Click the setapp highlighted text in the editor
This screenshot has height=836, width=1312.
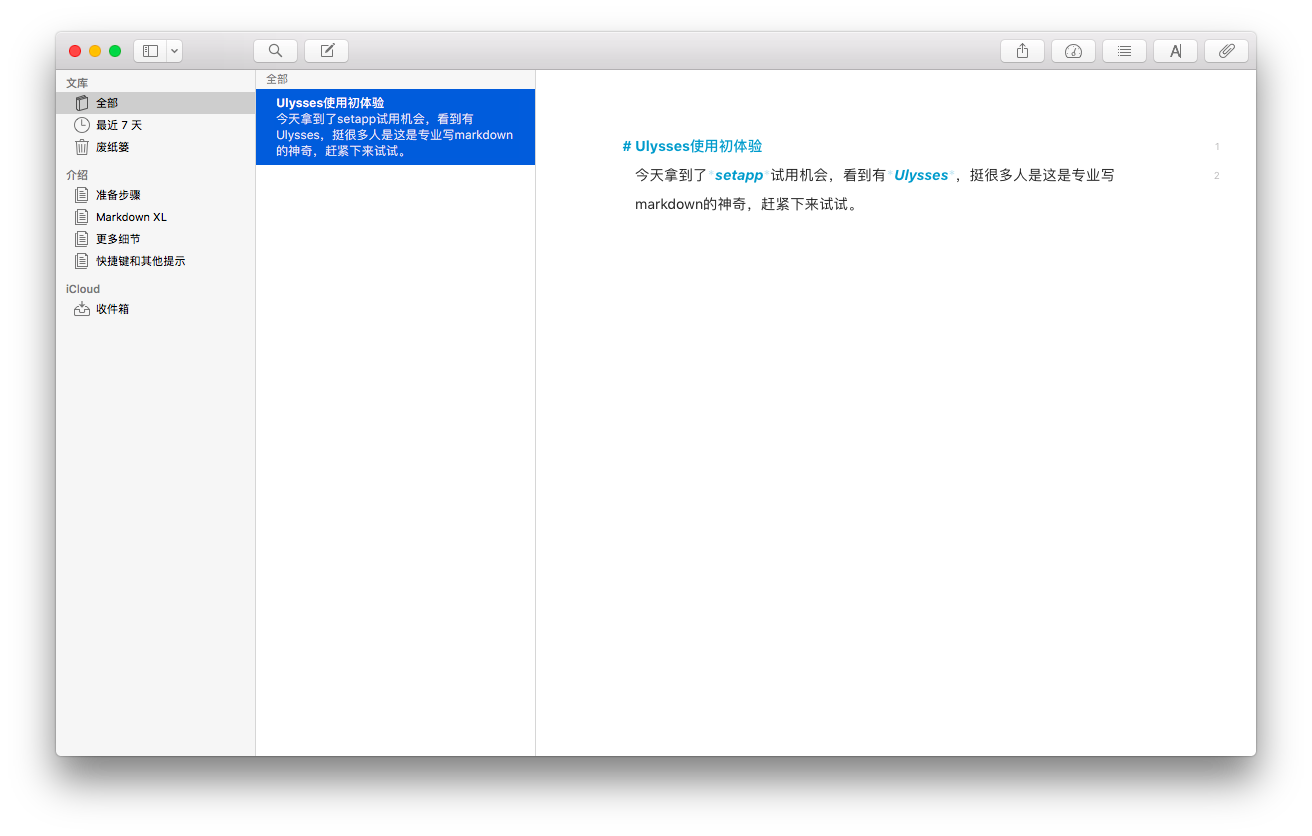pyautogui.click(x=738, y=174)
